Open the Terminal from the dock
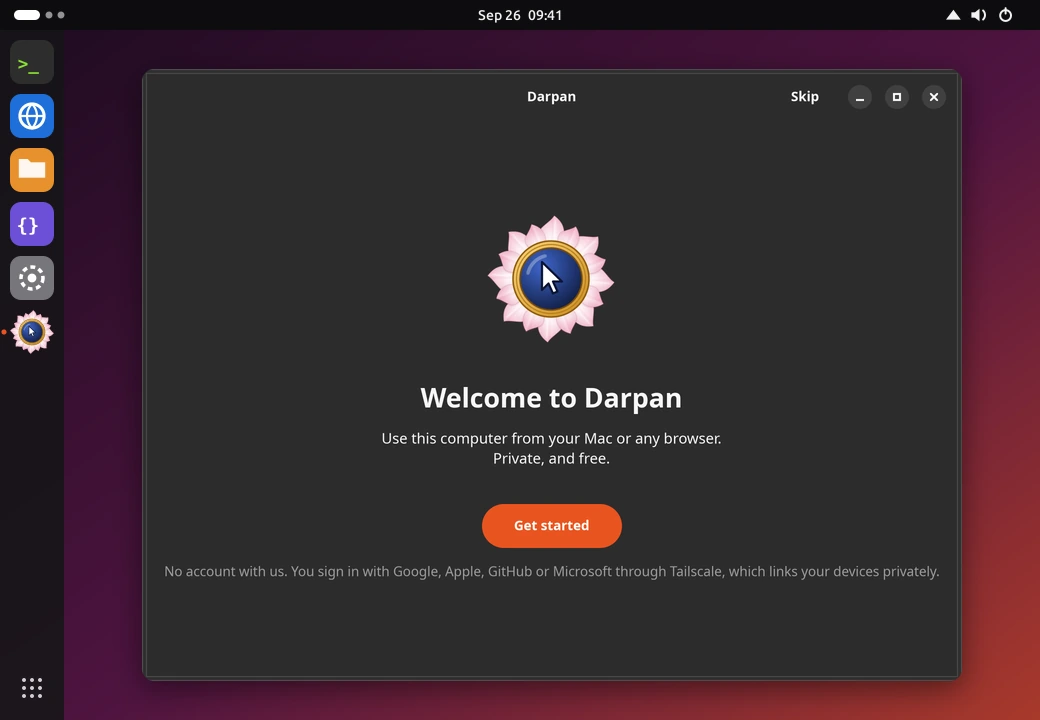This screenshot has width=1040, height=720. point(32,62)
